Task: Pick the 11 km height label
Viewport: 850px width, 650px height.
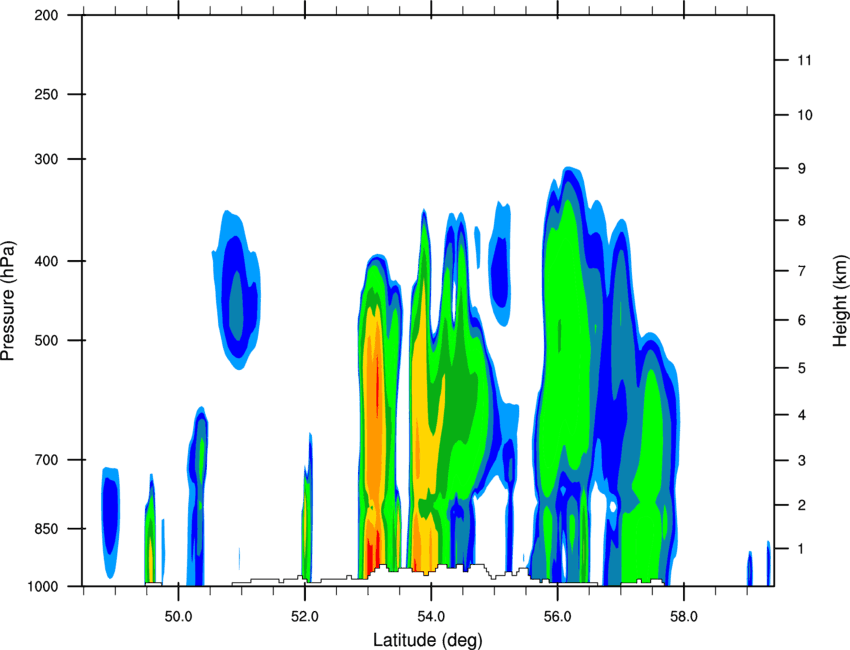Action: [804, 60]
